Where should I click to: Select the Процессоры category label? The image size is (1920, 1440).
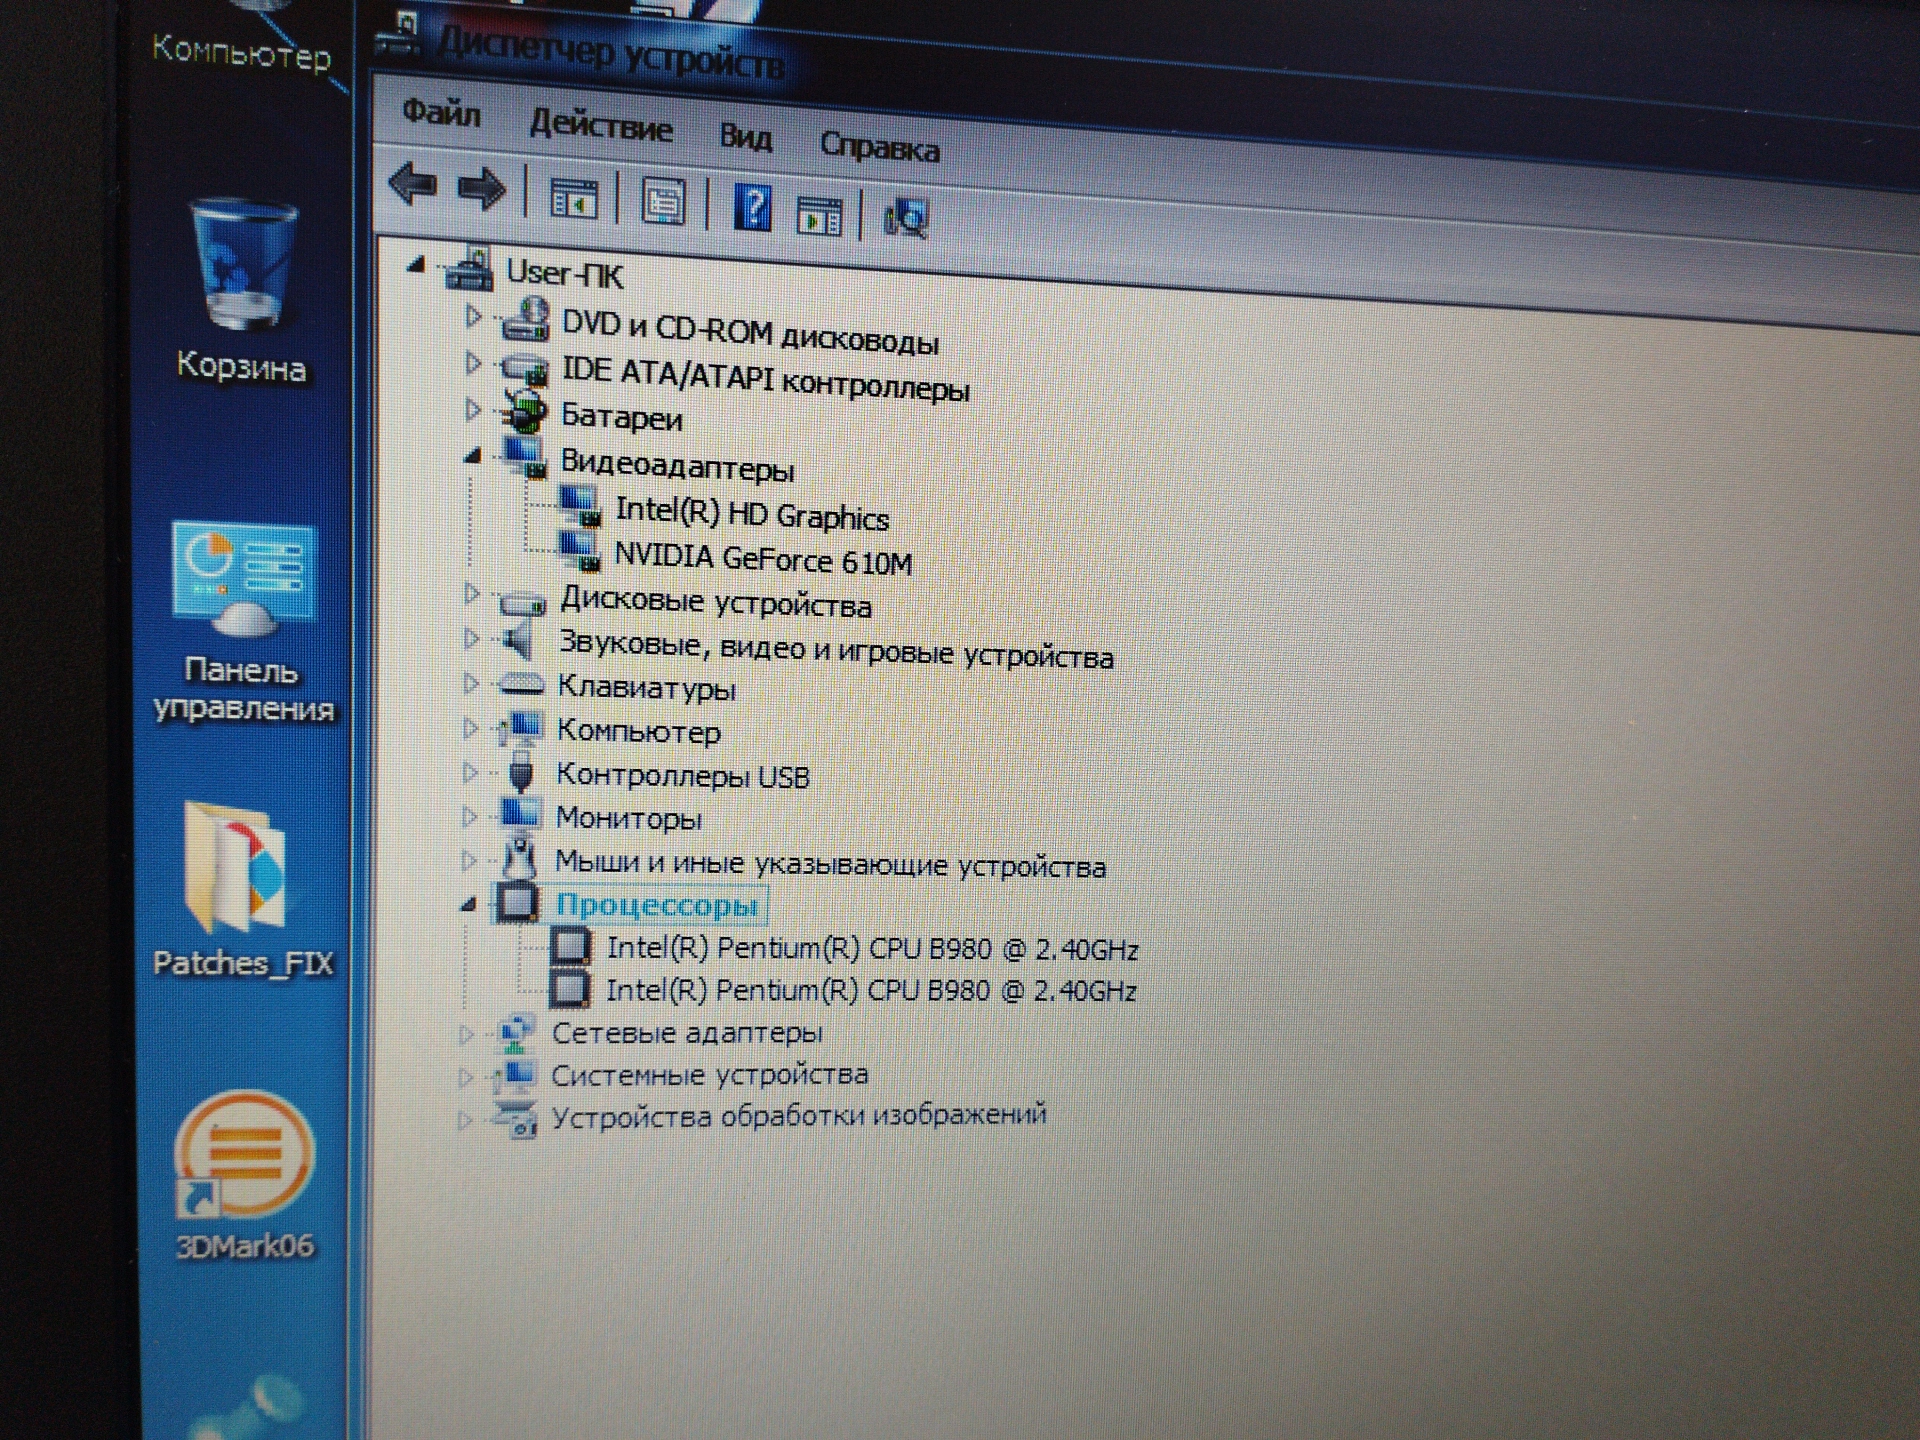pyautogui.click(x=657, y=904)
